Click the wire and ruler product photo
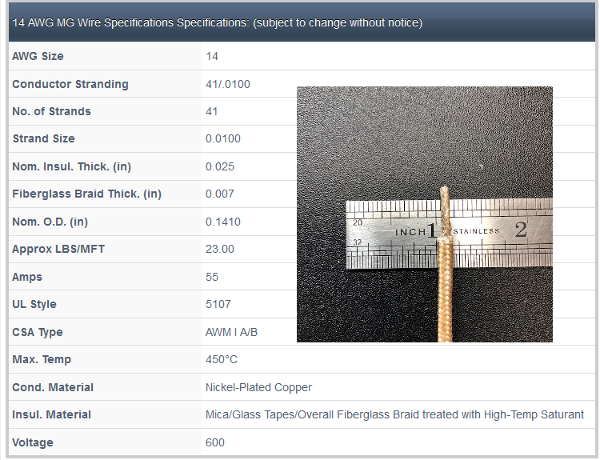The width and height of the screenshot is (600, 460). click(425, 214)
